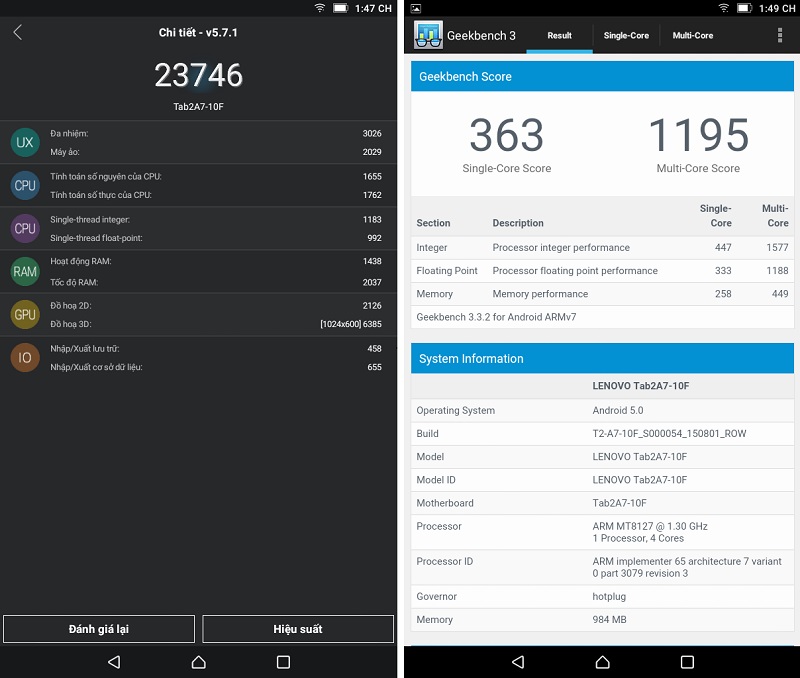Click the Hiệu suất button

(x=297, y=628)
